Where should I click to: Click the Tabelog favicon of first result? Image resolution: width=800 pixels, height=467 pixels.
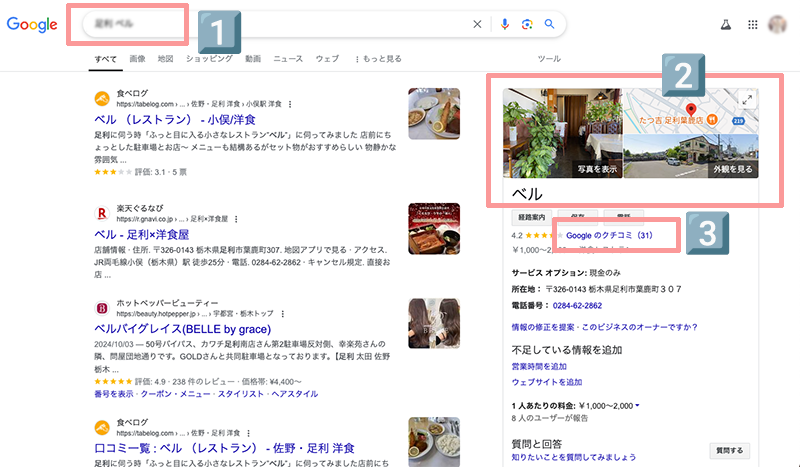click(102, 99)
